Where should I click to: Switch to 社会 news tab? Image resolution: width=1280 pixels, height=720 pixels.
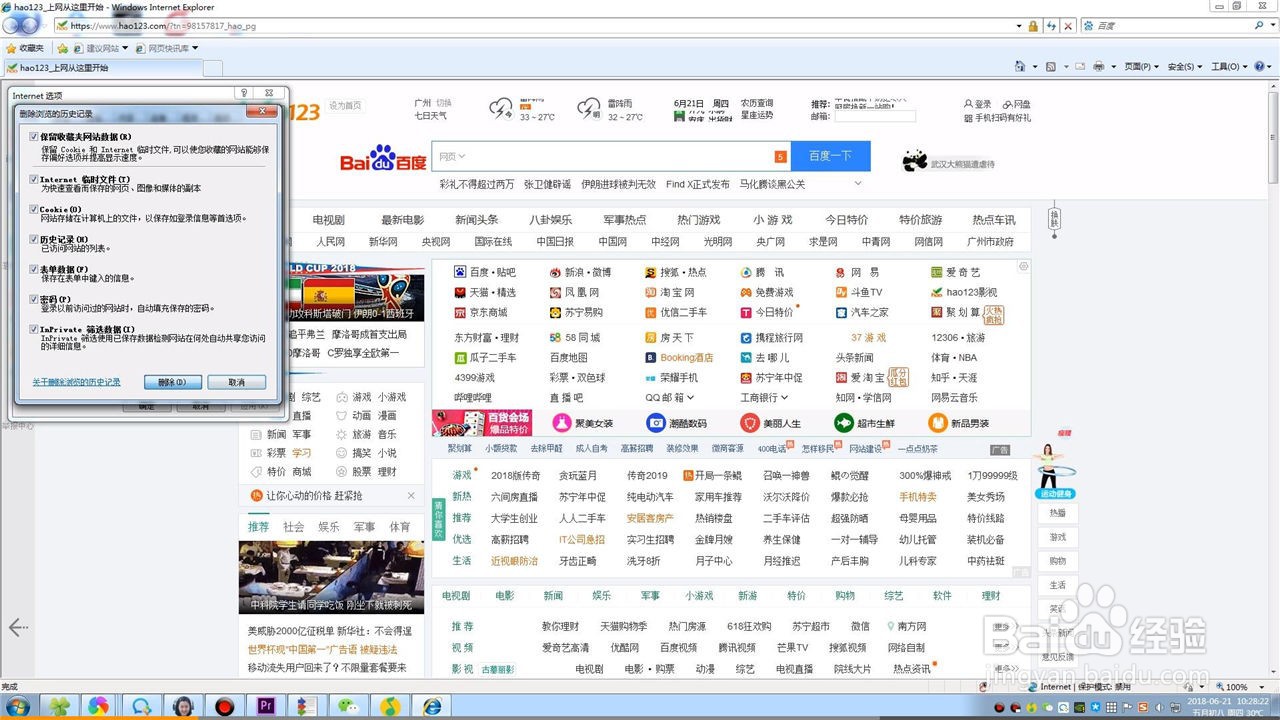(x=293, y=526)
